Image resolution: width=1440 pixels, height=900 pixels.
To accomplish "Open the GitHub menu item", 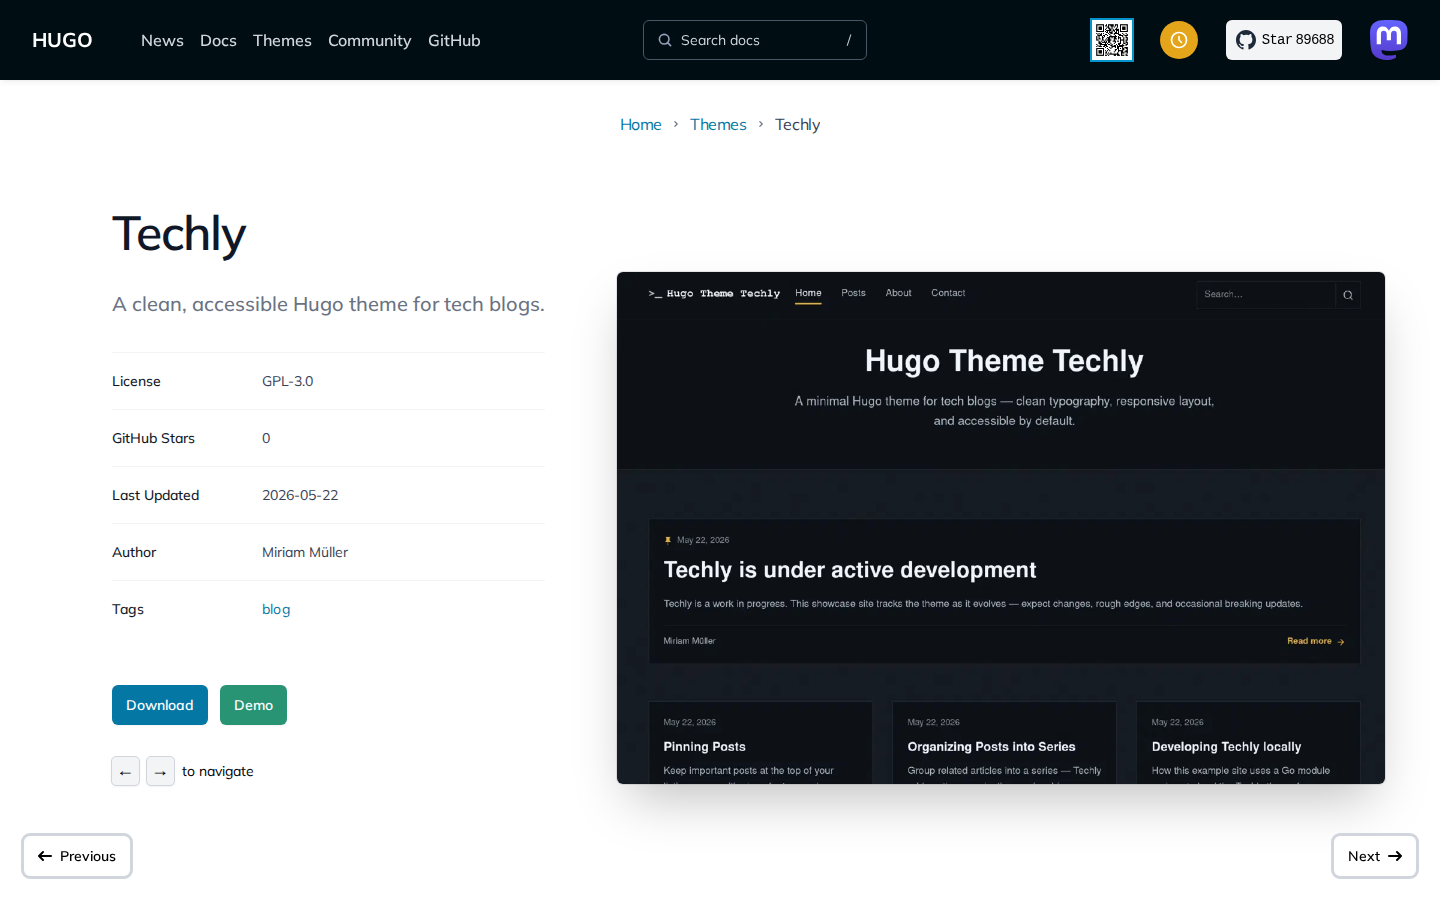I will click(454, 40).
